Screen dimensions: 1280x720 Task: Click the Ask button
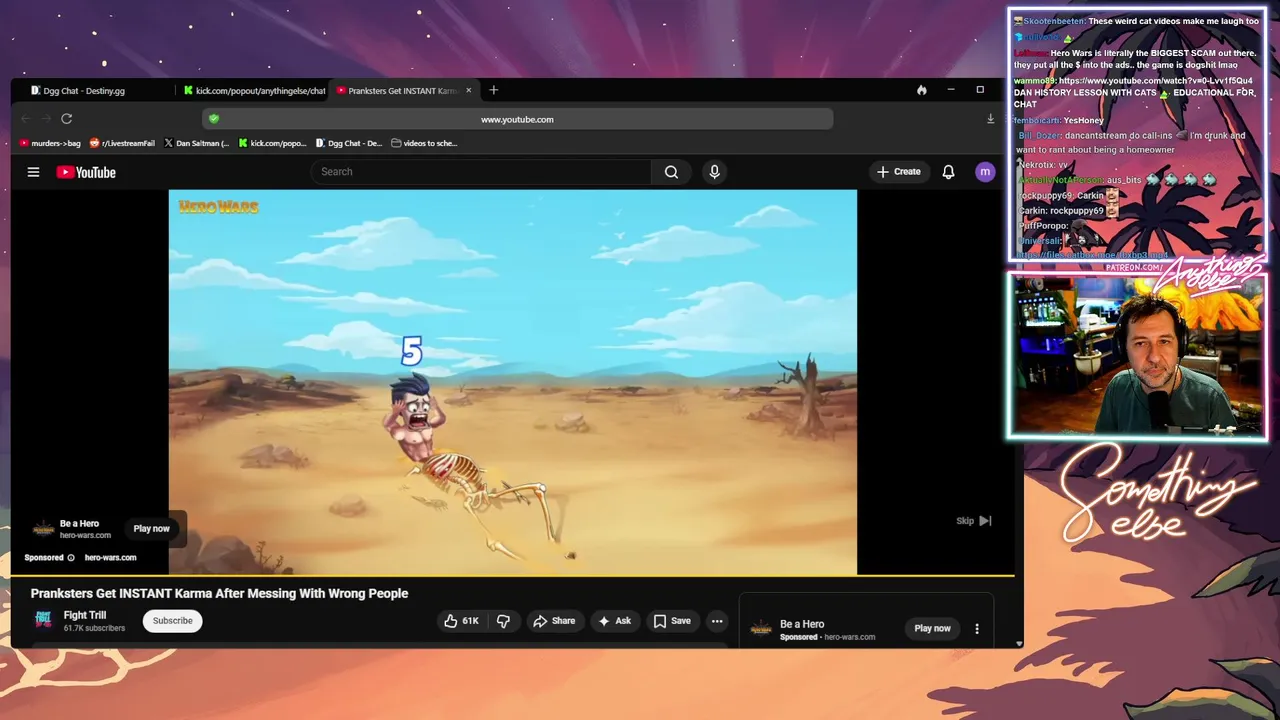click(x=614, y=621)
